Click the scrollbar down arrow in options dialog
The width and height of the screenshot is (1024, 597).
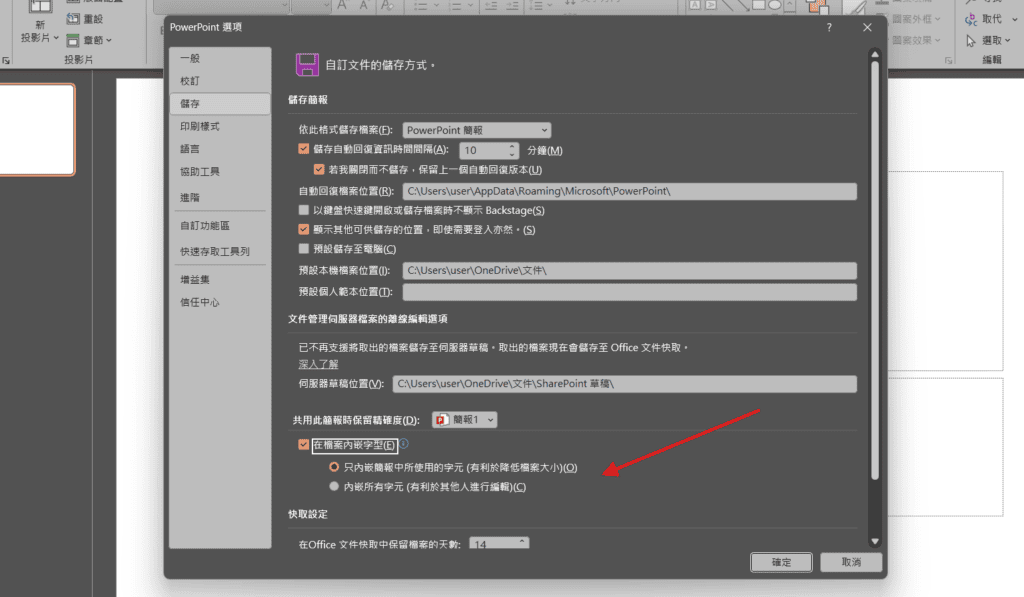click(x=874, y=541)
